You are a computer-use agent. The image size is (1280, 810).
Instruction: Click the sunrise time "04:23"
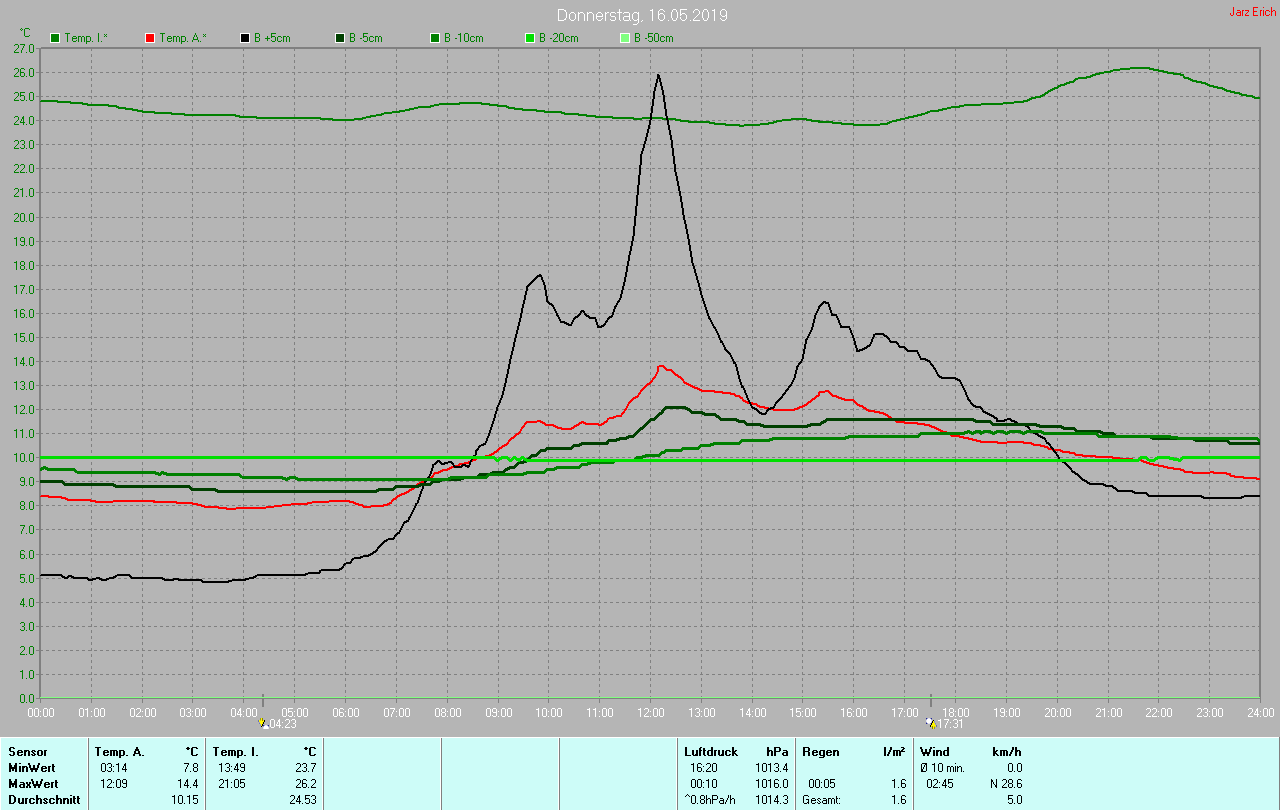pyautogui.click(x=283, y=724)
